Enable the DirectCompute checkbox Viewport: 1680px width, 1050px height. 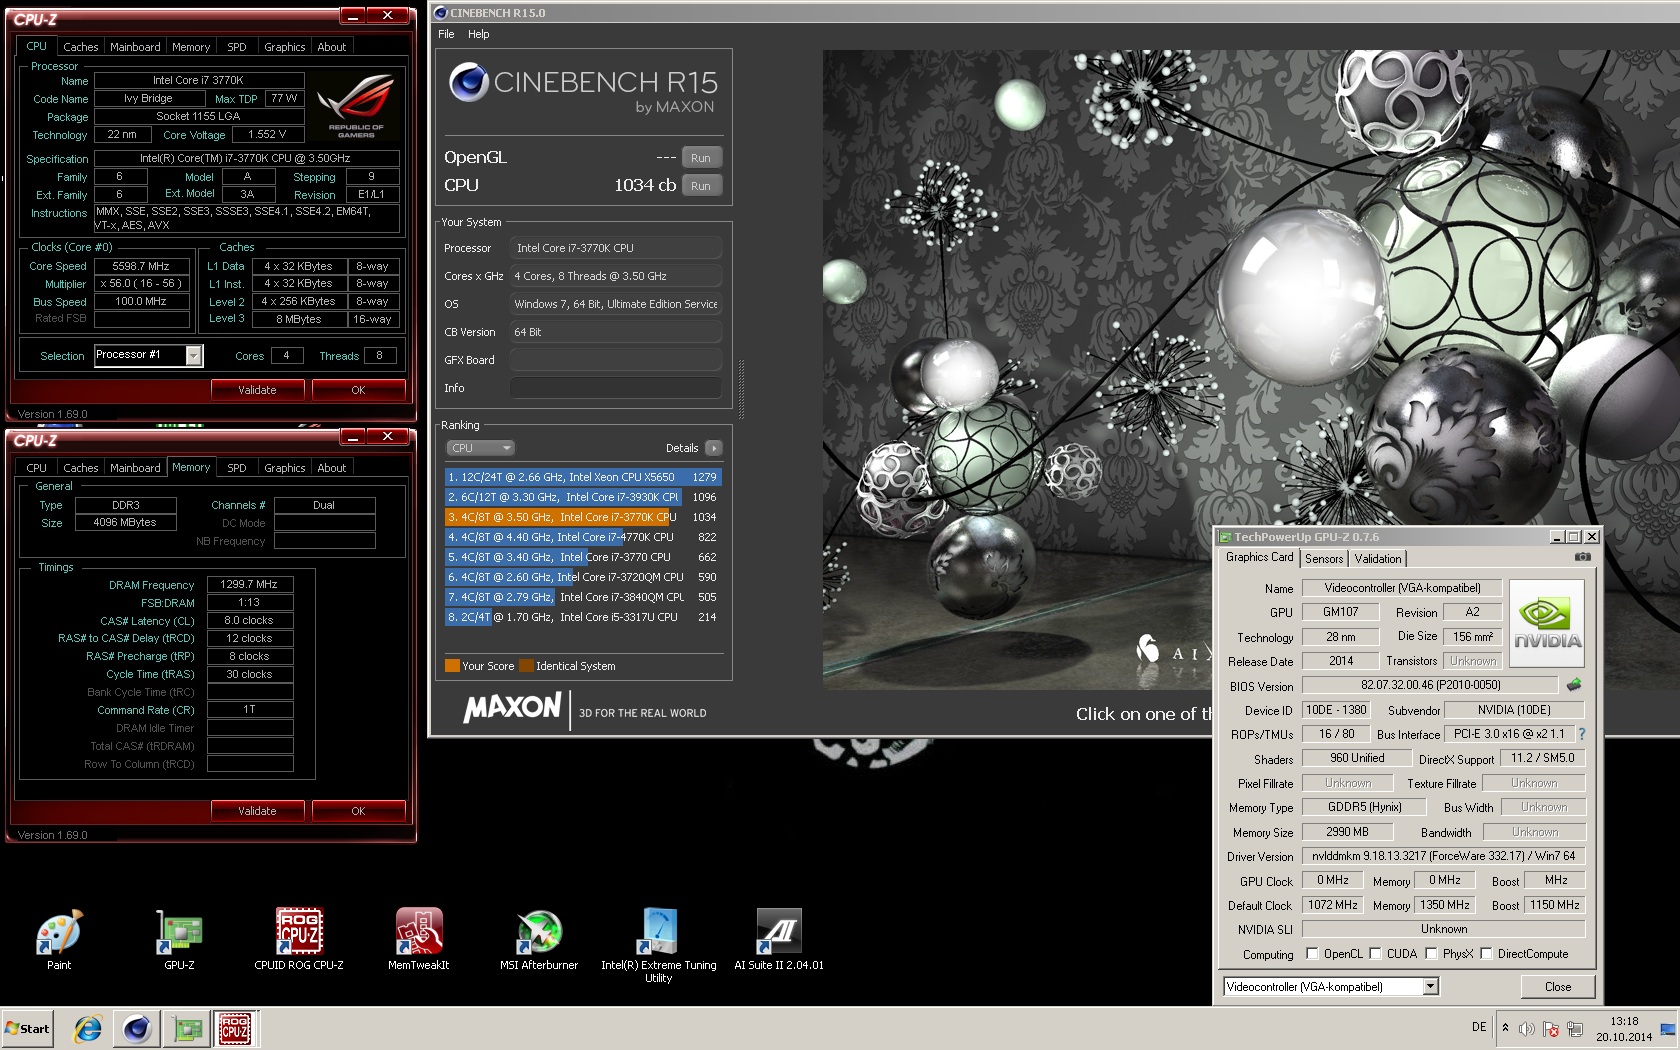[x=1486, y=954]
